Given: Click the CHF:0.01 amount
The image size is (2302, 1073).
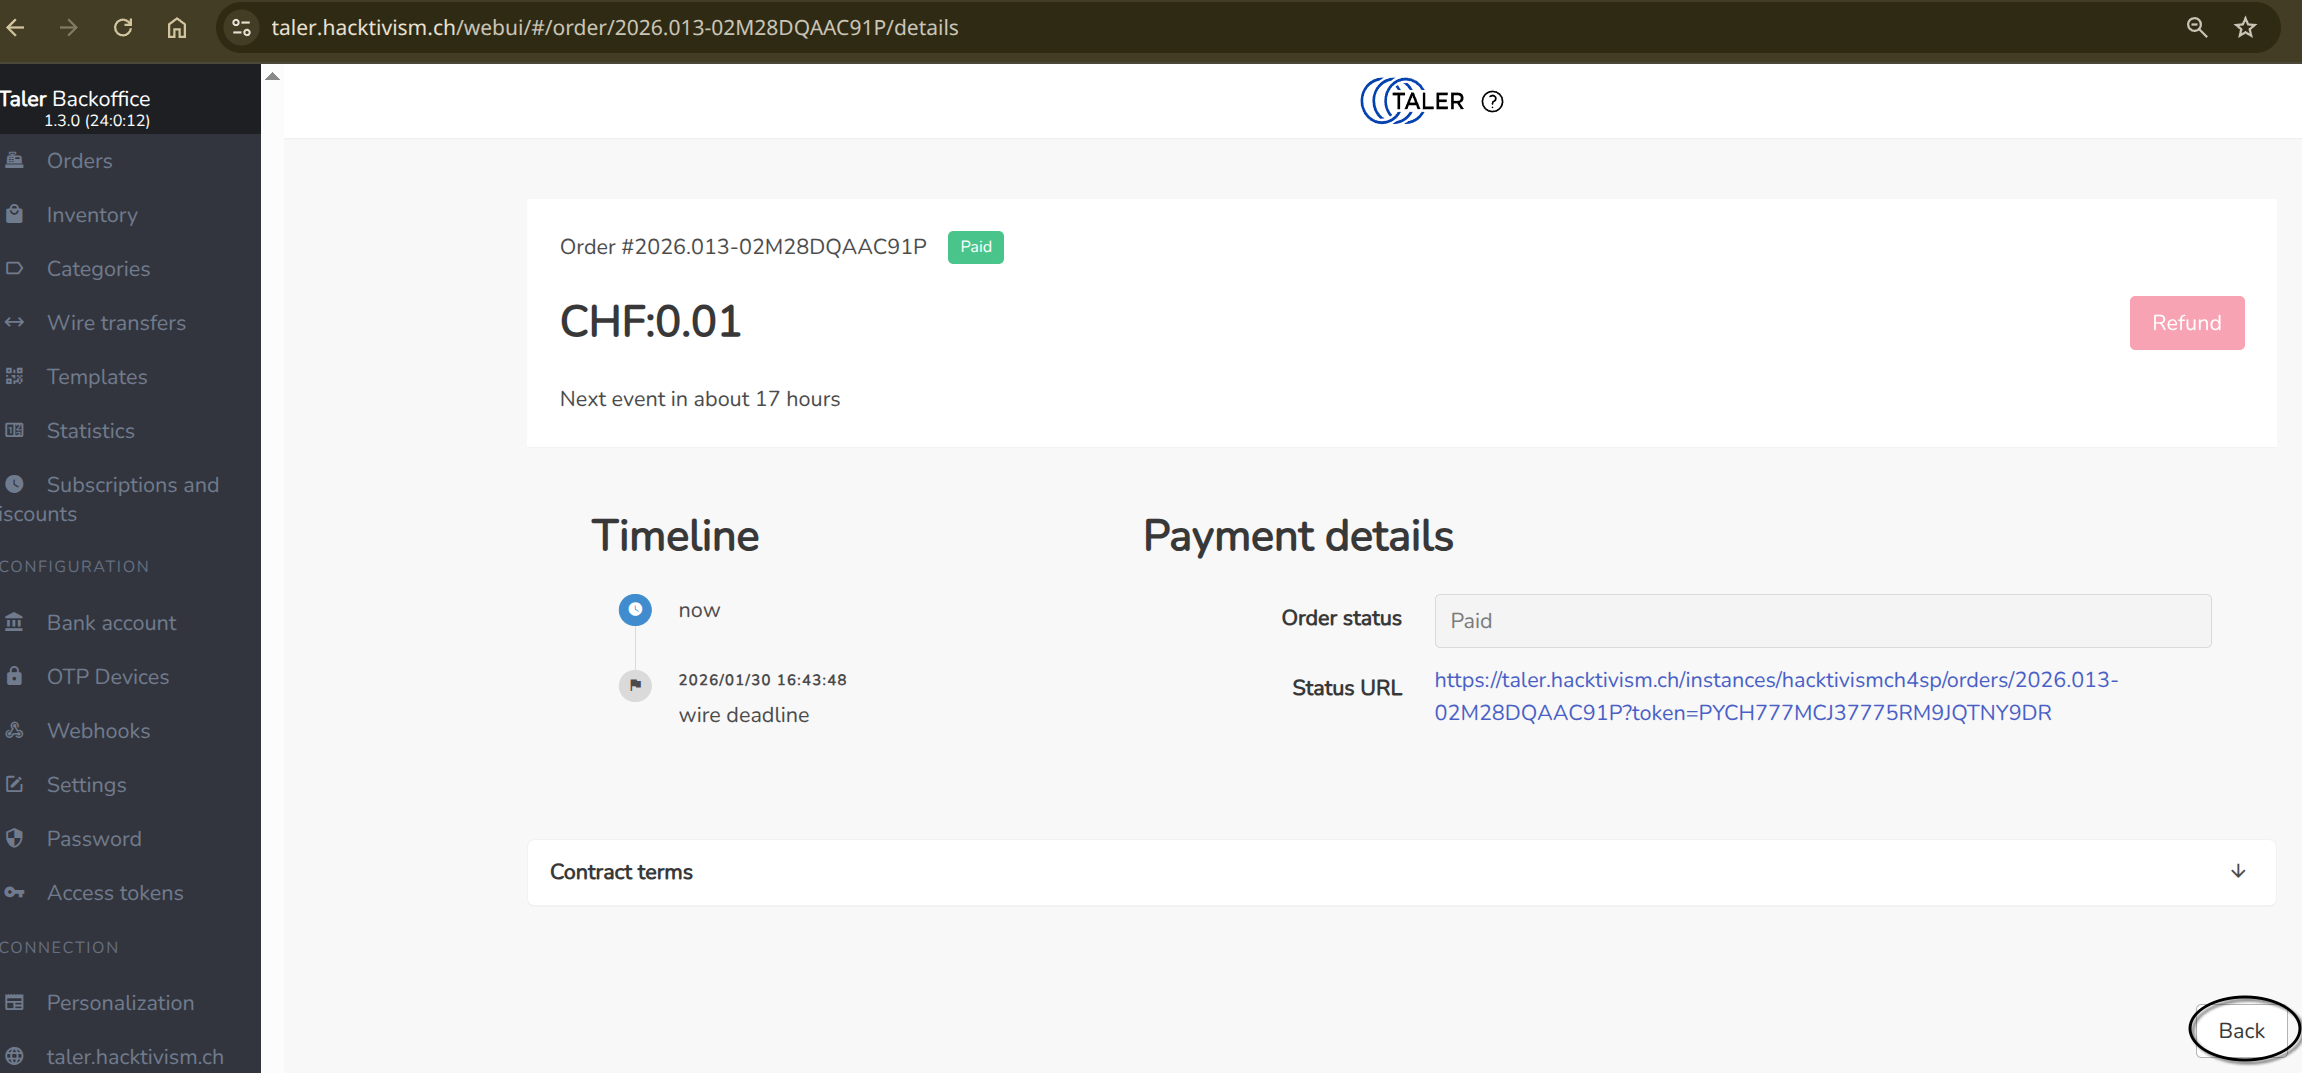Looking at the screenshot, I should coord(650,322).
